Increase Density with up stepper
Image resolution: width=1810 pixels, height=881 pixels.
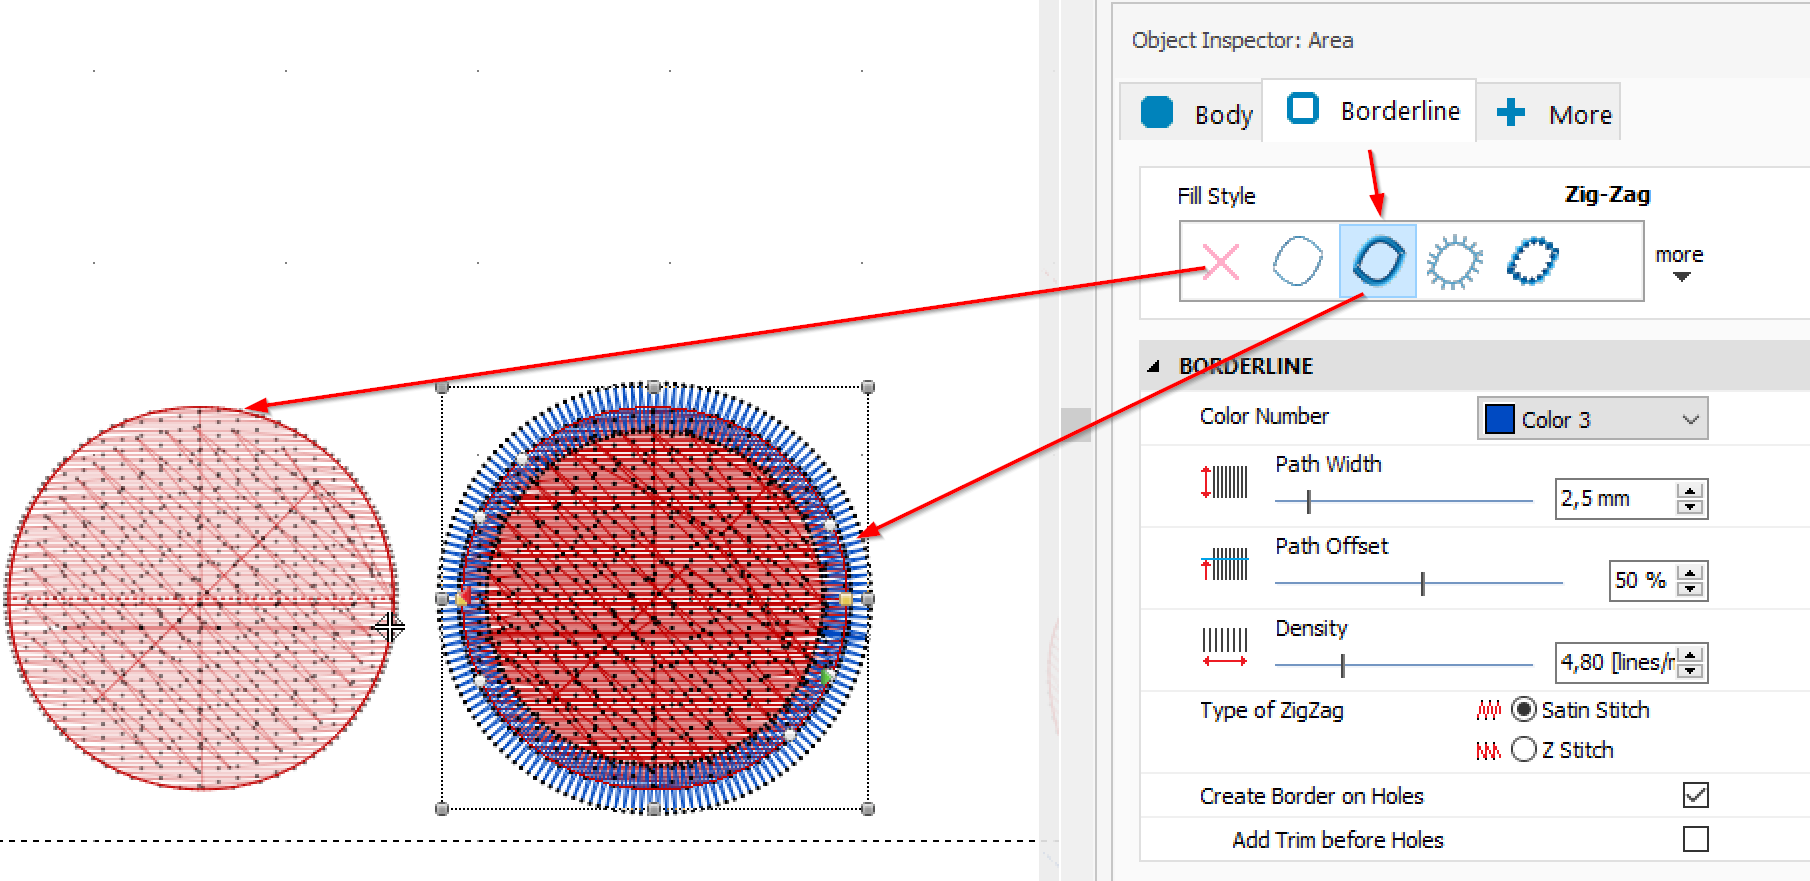coord(1690,655)
